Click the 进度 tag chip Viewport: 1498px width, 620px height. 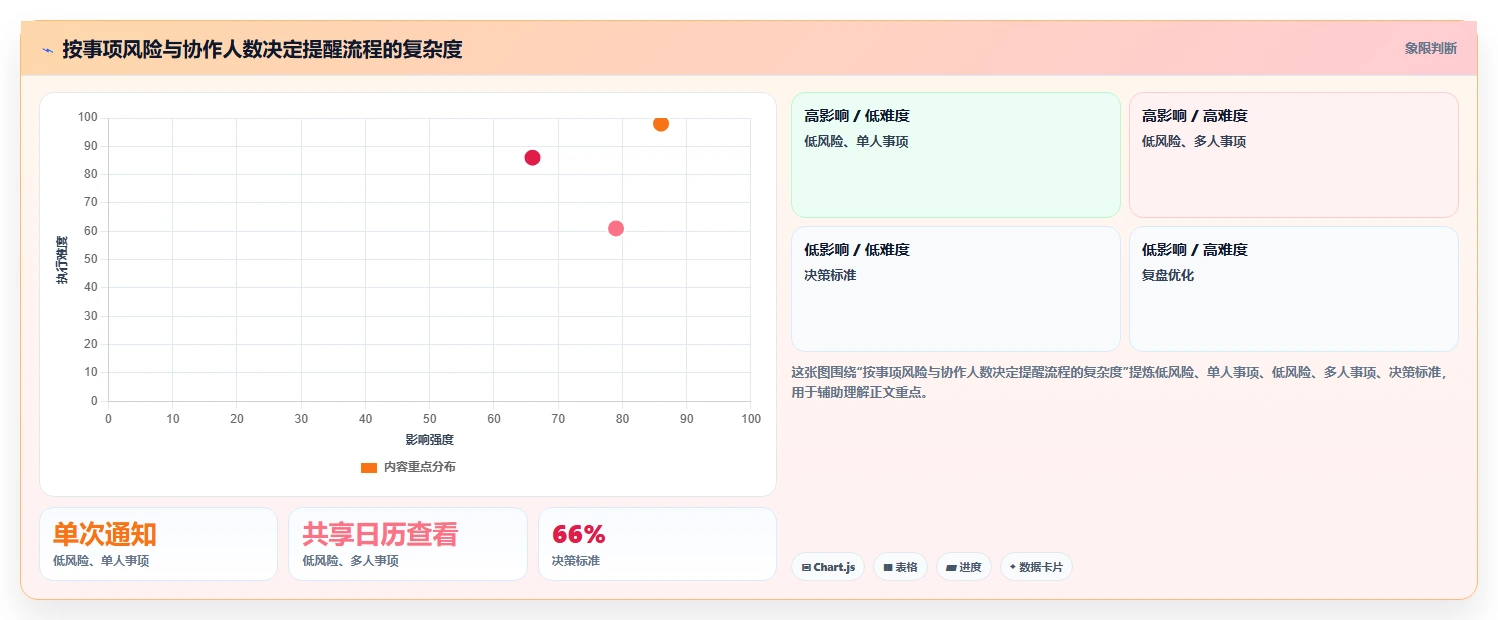point(964,567)
